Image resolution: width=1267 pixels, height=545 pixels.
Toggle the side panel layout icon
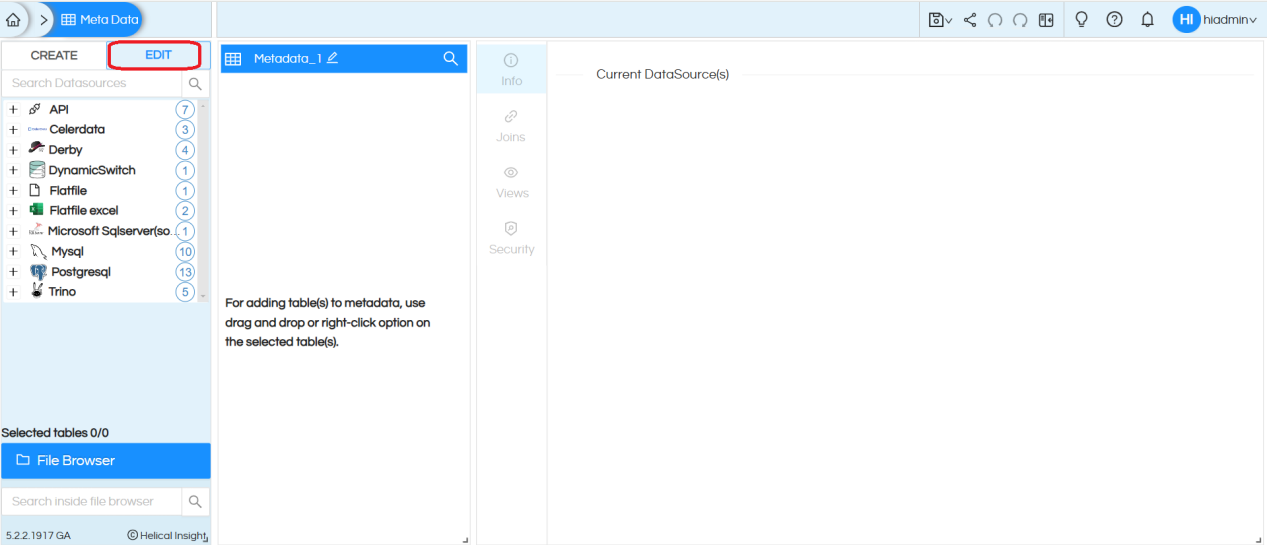(1046, 20)
